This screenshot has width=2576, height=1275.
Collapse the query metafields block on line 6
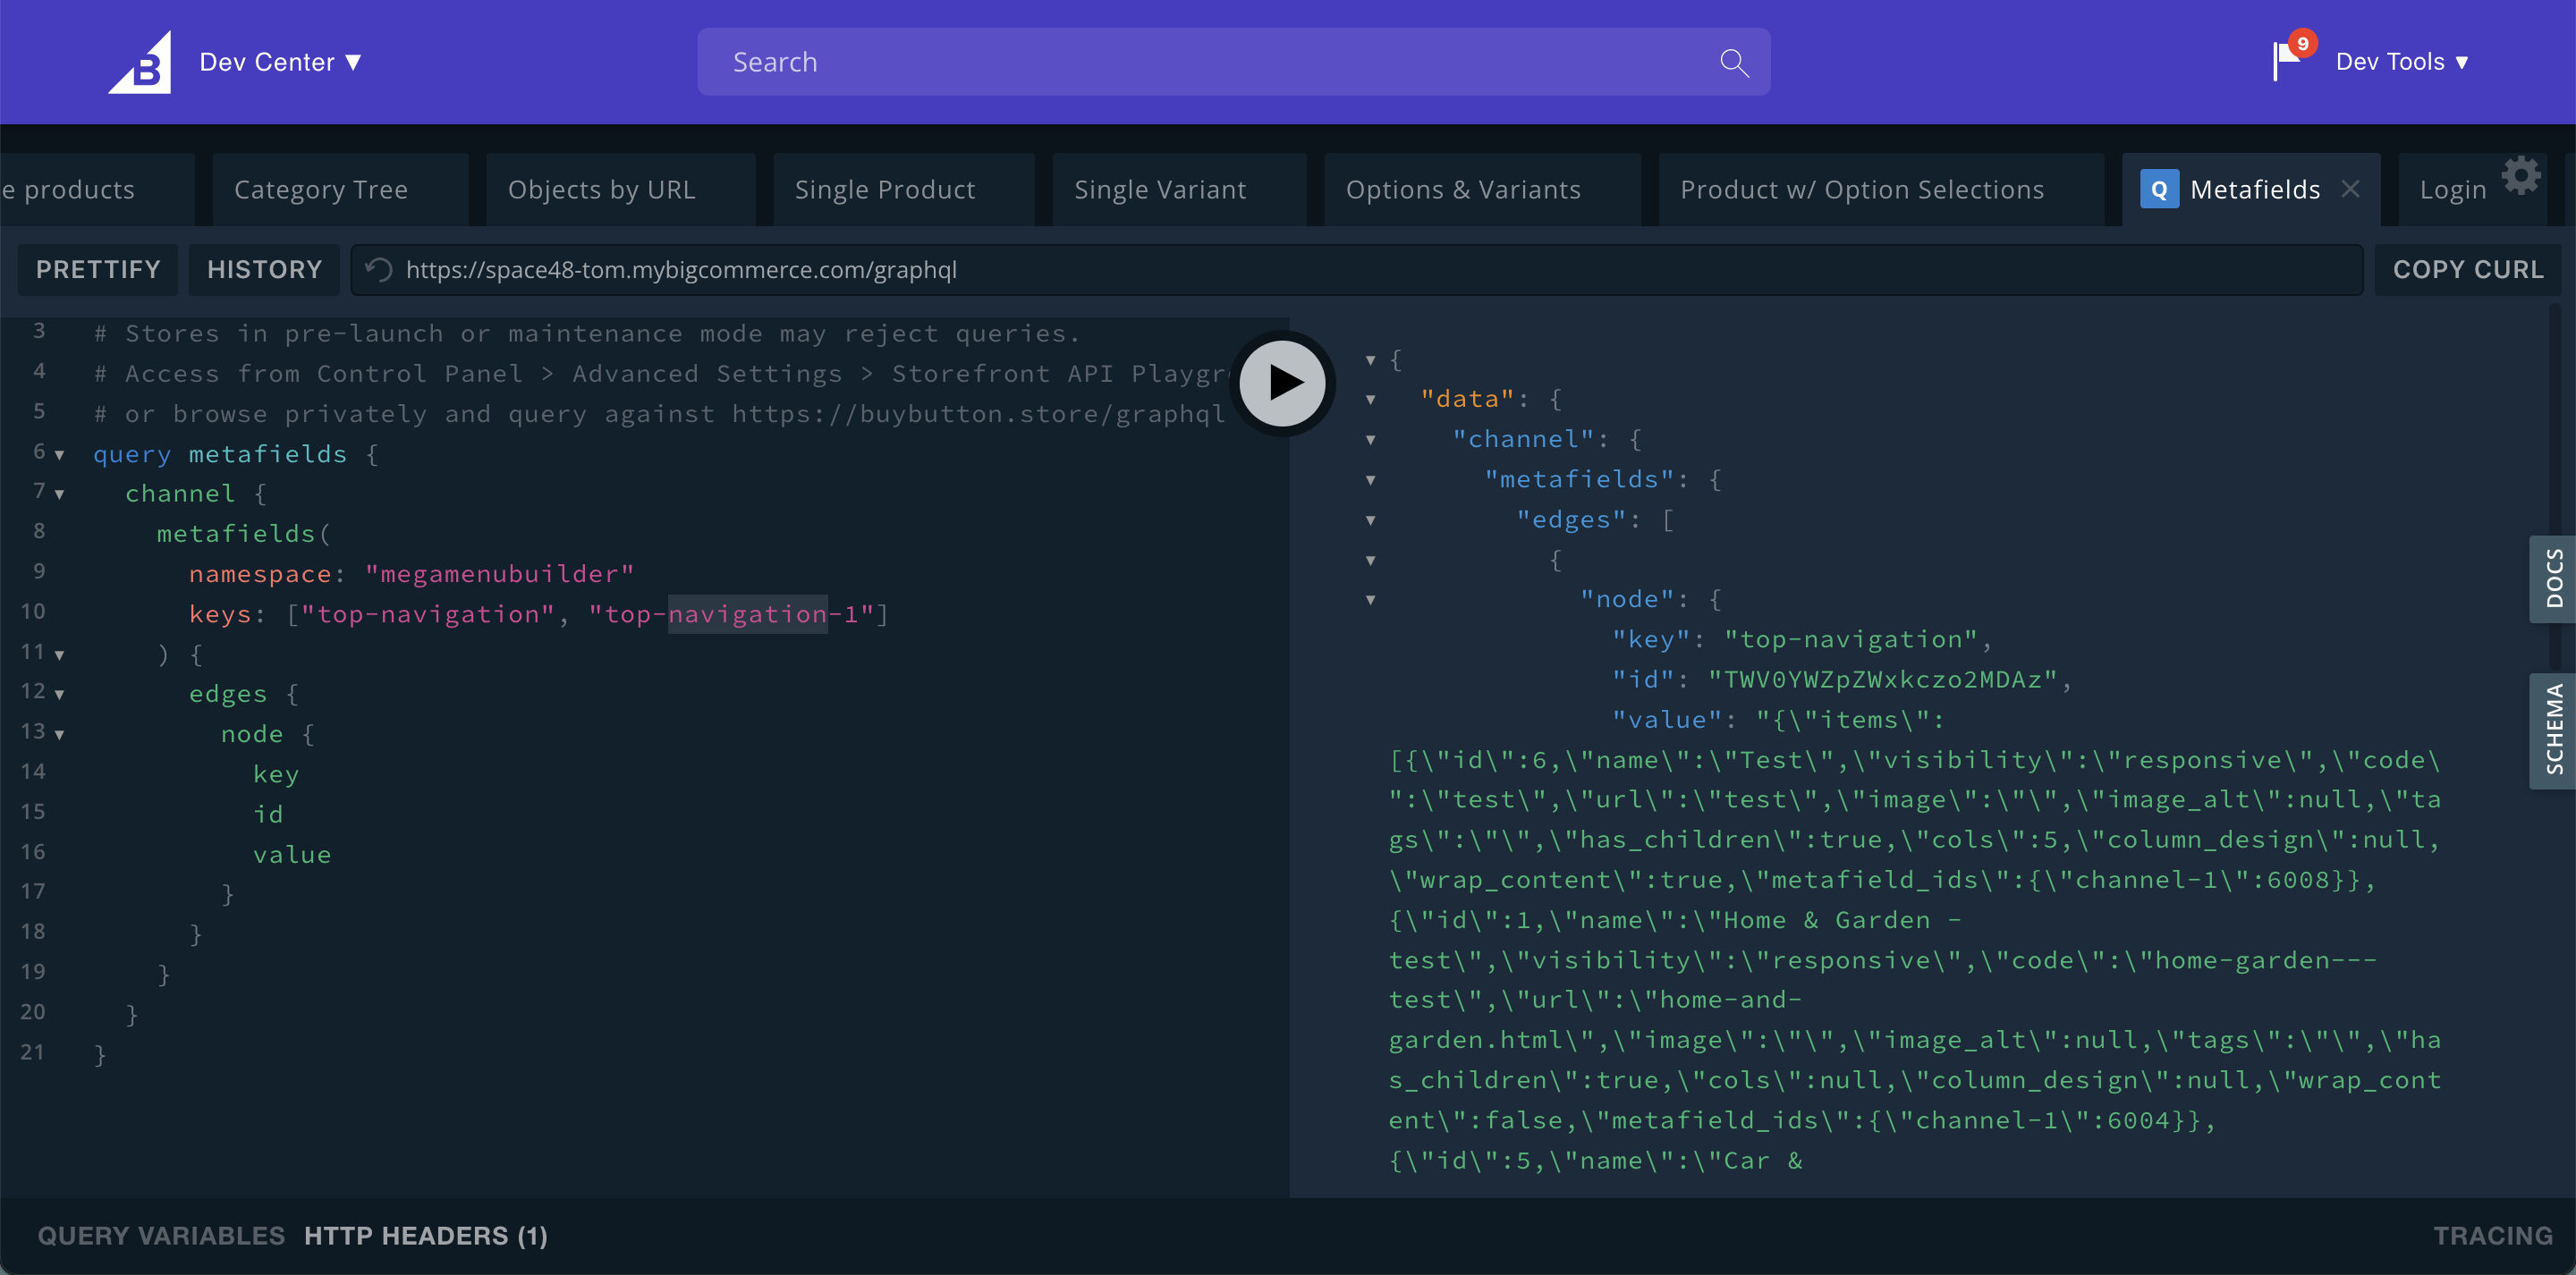59,455
